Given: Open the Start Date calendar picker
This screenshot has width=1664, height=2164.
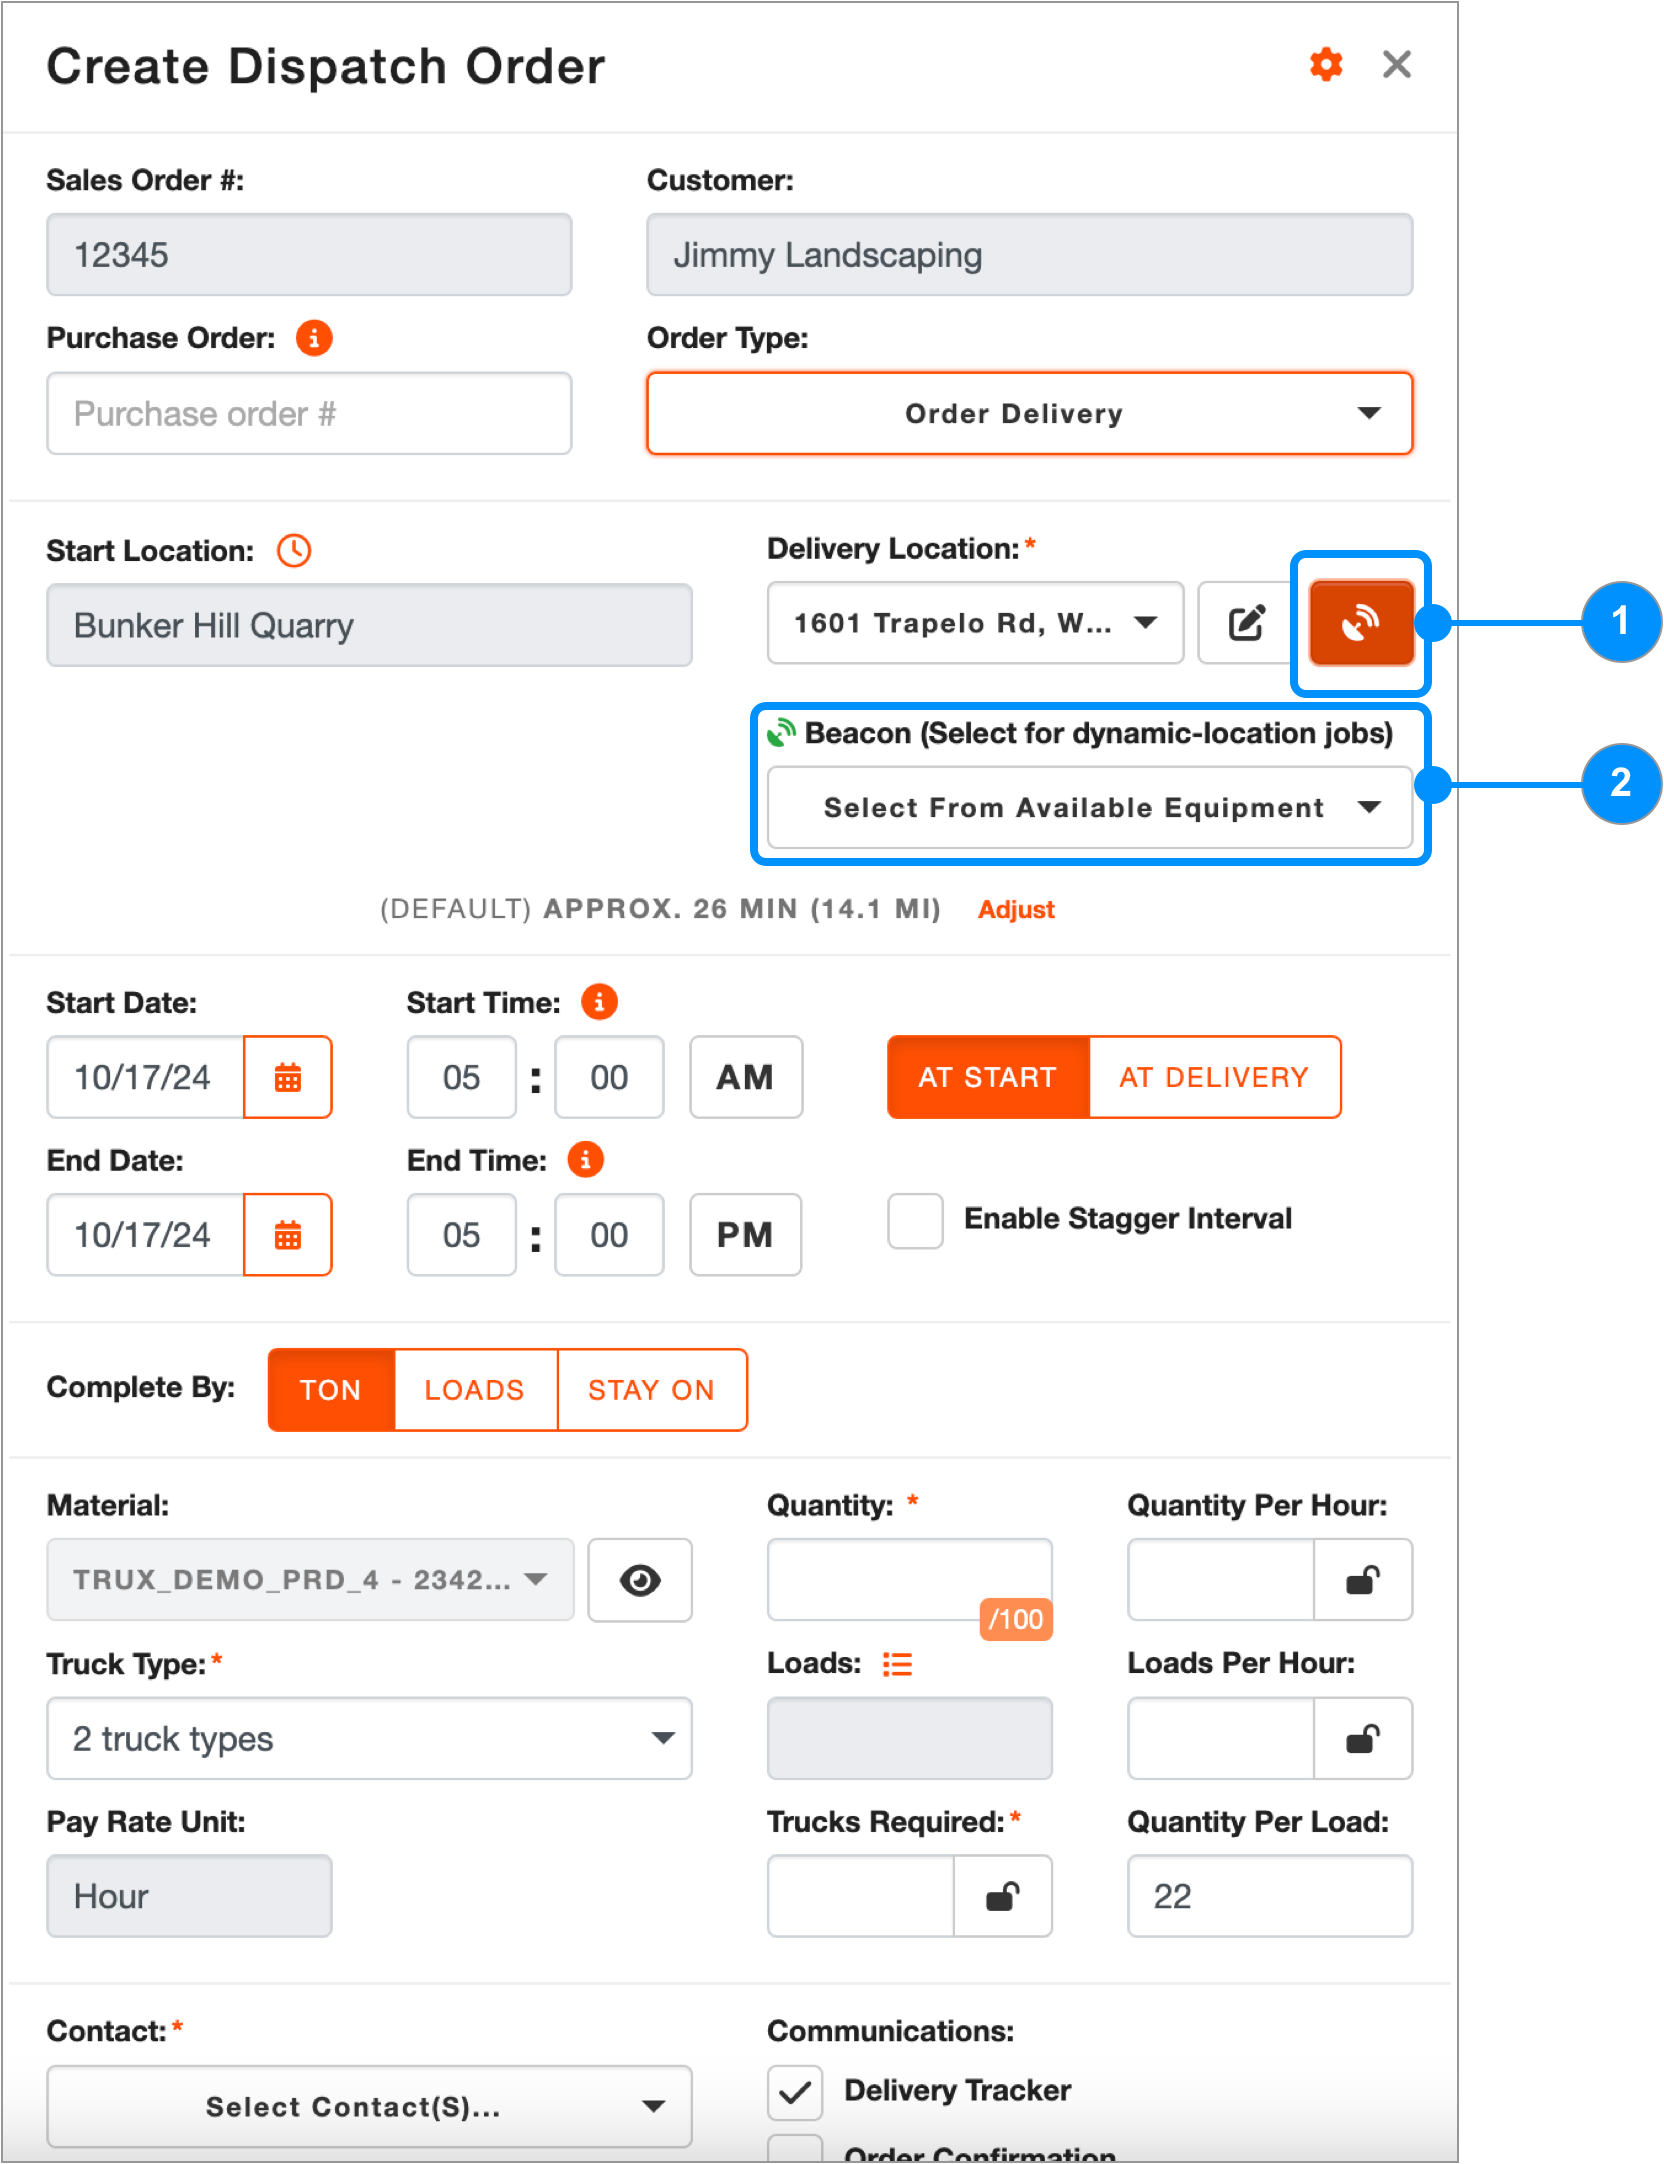Looking at the screenshot, I should (288, 1077).
